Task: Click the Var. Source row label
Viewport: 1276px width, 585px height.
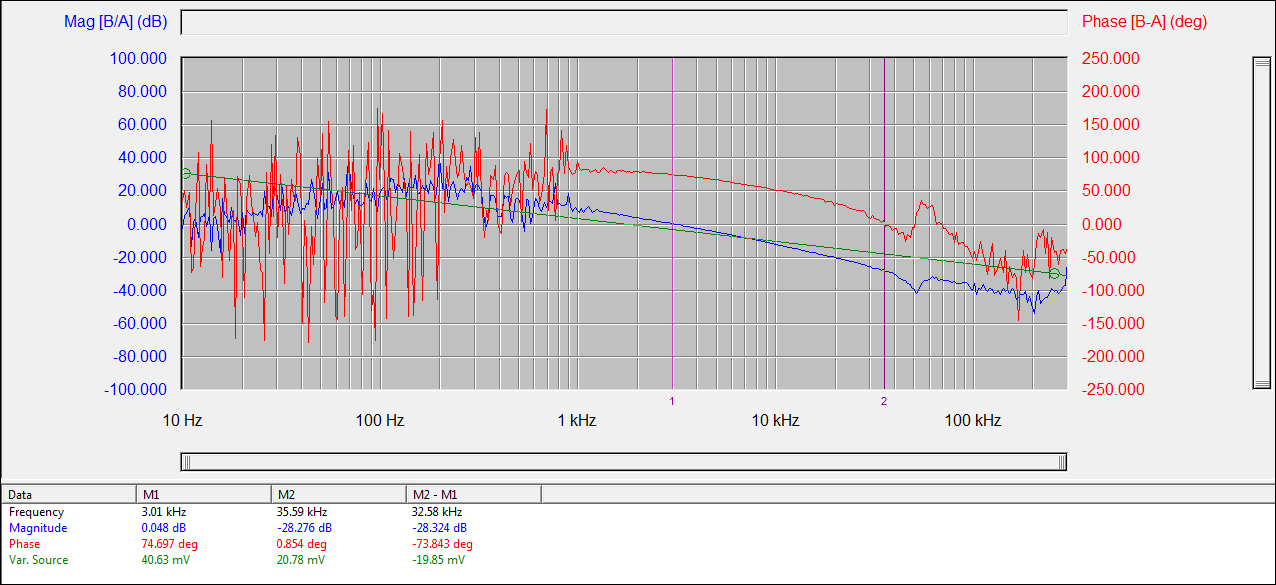Action: (38, 560)
